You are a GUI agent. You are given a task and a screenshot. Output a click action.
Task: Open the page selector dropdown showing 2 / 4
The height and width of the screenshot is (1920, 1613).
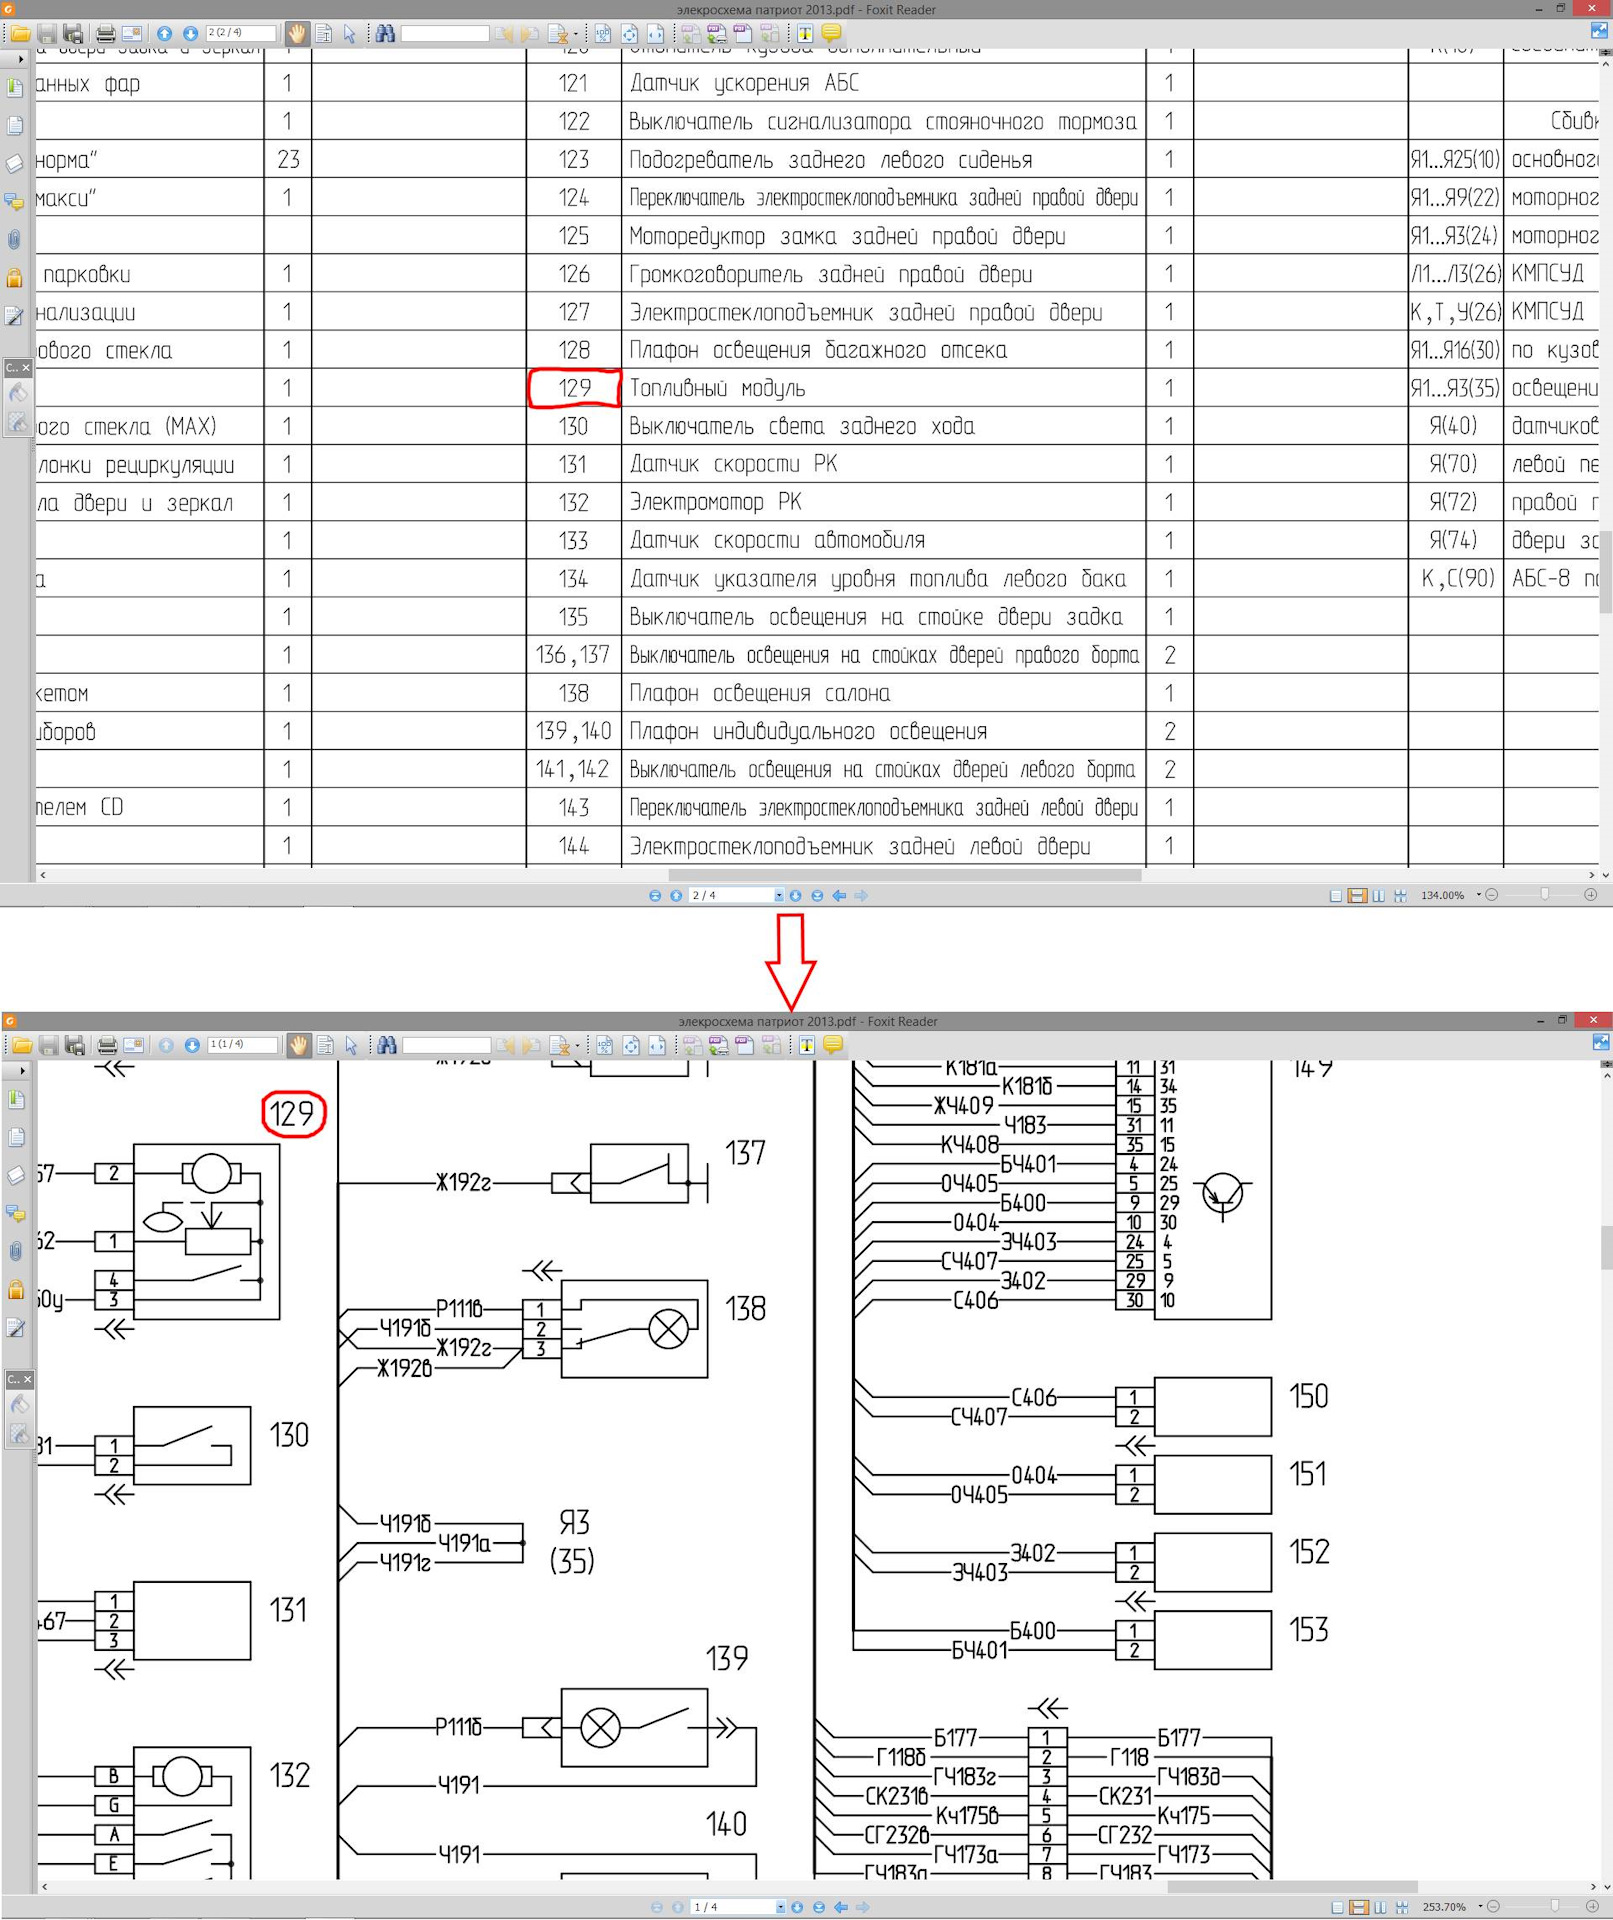point(779,896)
